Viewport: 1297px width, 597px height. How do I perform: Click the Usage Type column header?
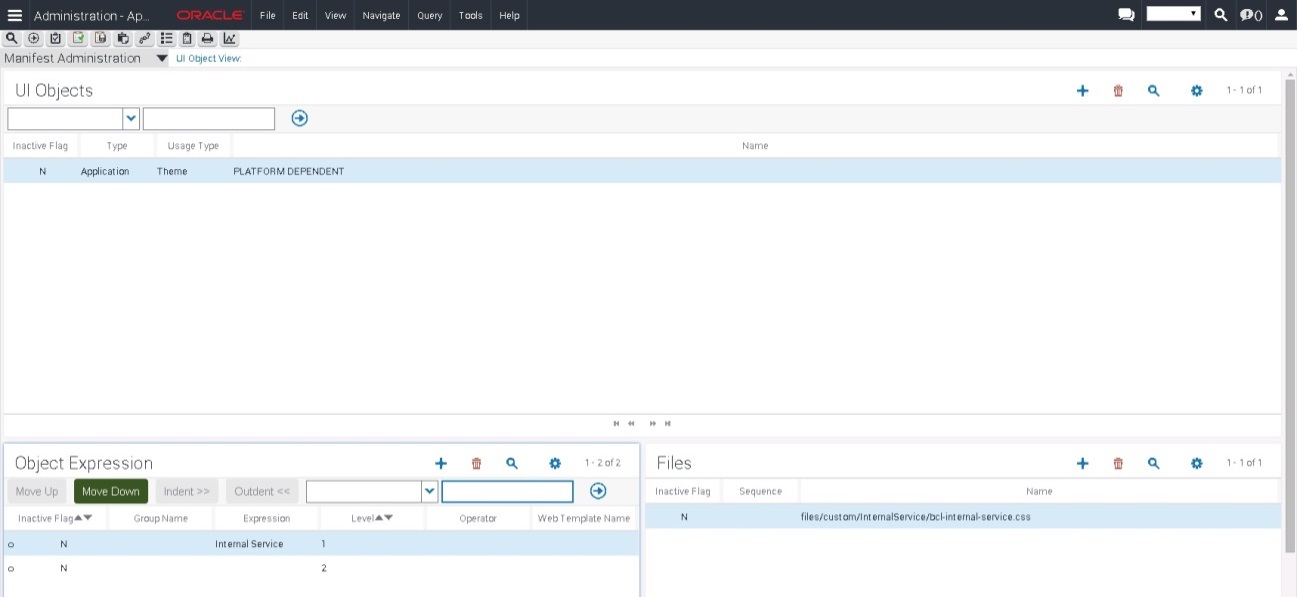(193, 146)
